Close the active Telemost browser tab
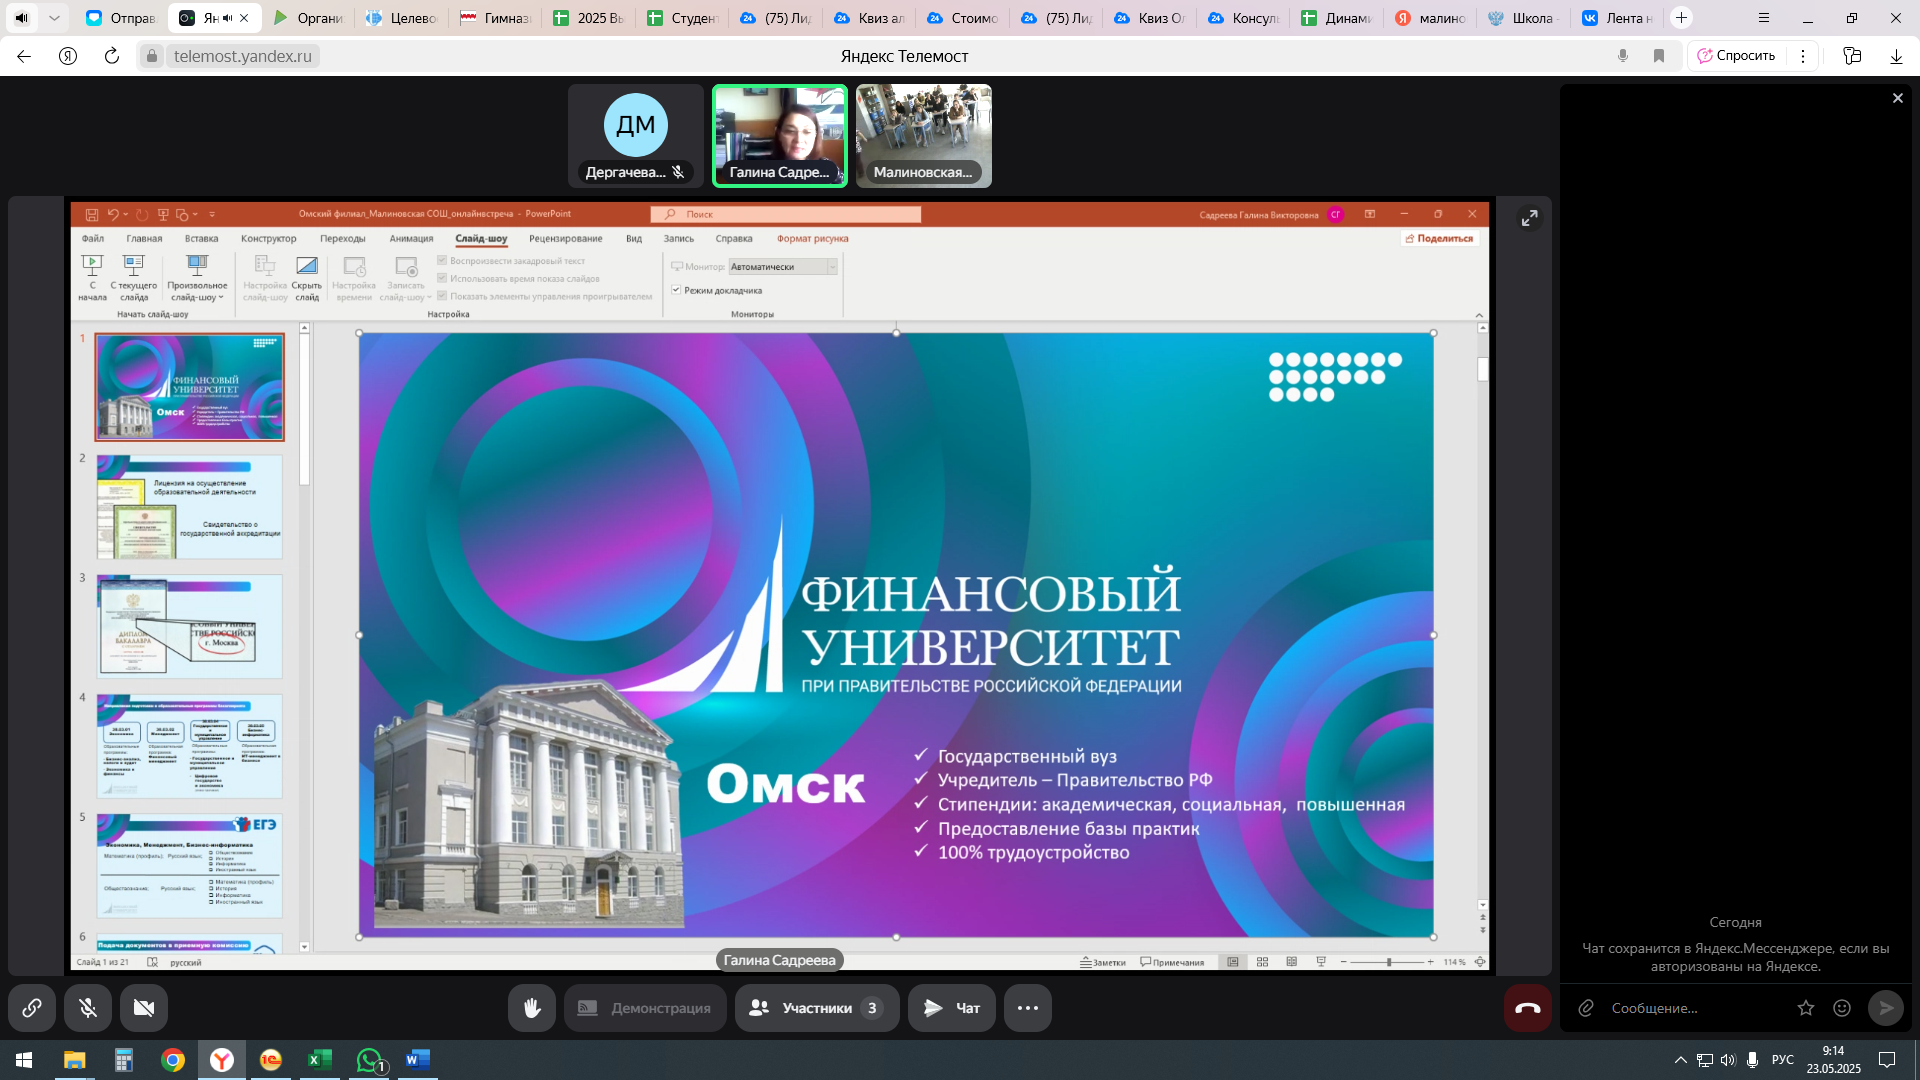 pos(244,18)
